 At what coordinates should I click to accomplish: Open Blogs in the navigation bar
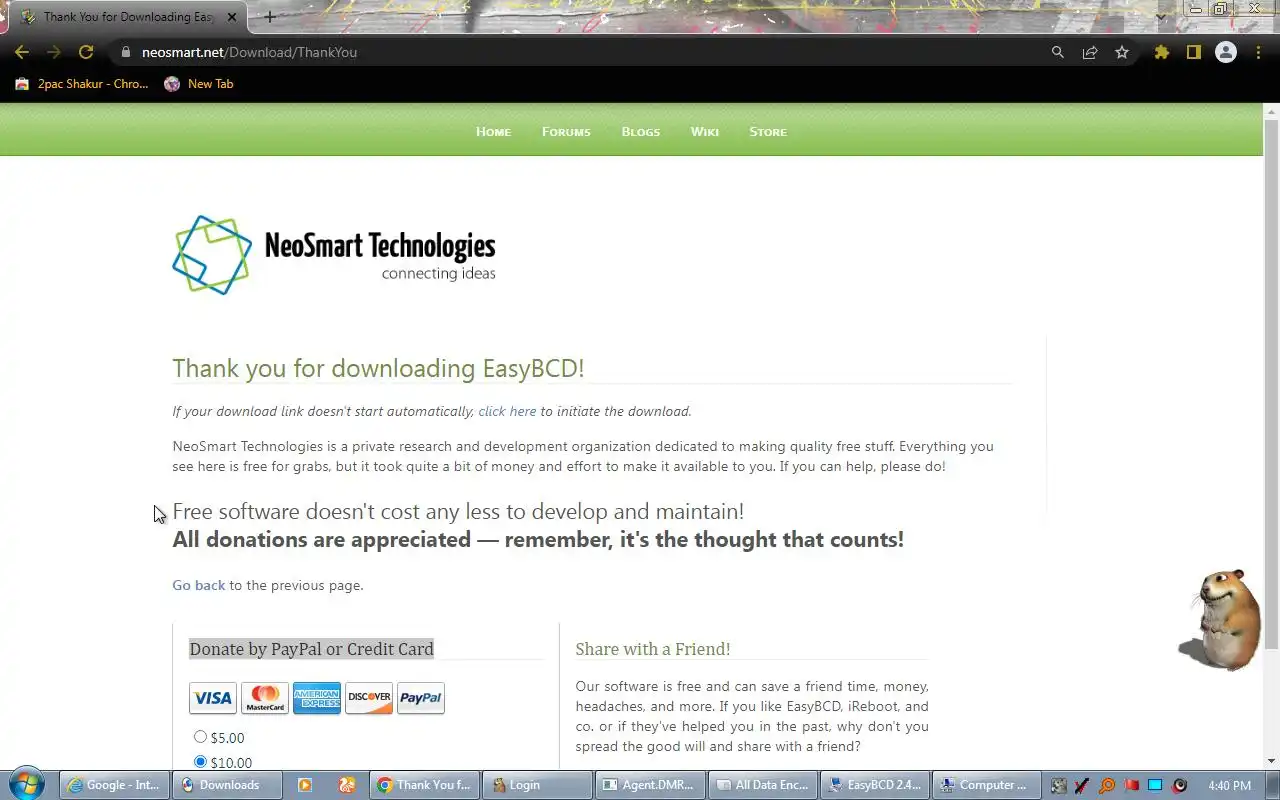pyautogui.click(x=641, y=131)
